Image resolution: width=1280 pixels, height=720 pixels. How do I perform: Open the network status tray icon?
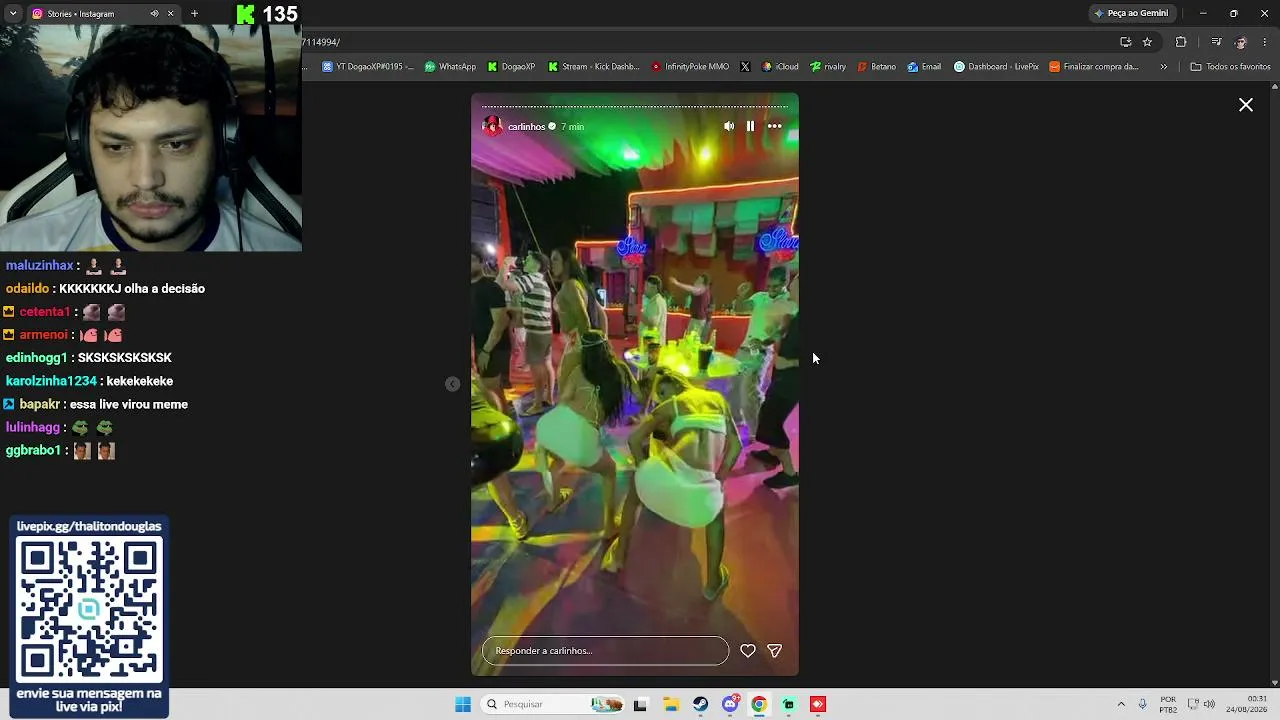pyautogui.click(x=1192, y=704)
